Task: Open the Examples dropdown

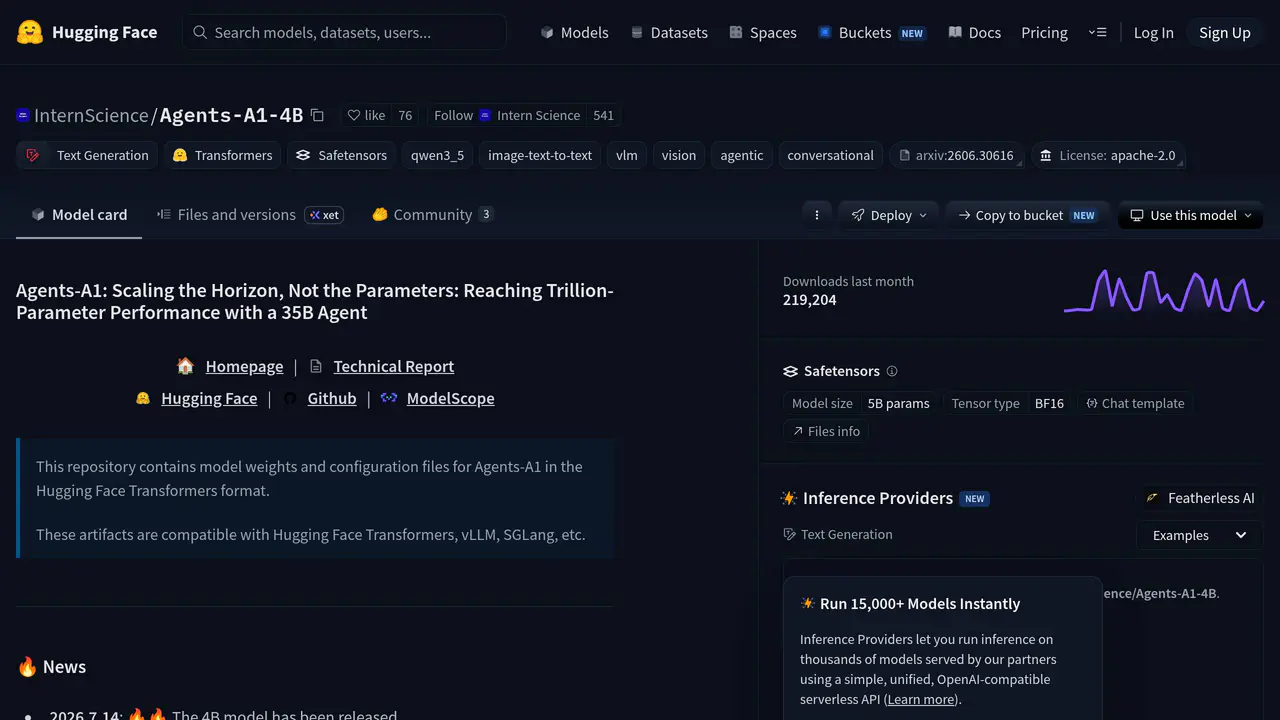Action: (x=1199, y=535)
